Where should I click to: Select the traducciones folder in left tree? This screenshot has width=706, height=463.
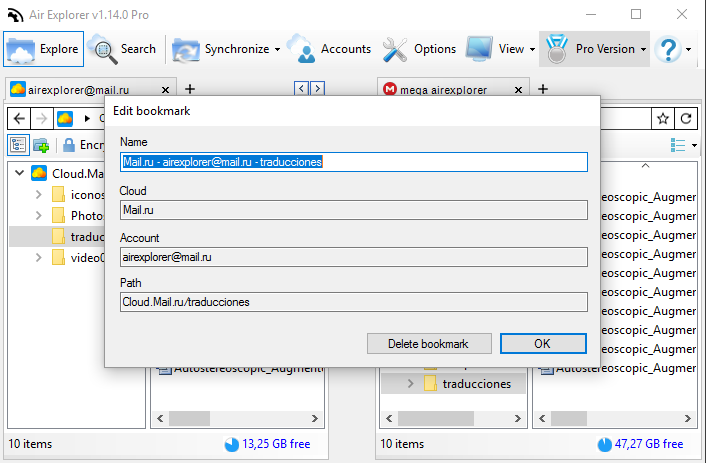point(58,236)
